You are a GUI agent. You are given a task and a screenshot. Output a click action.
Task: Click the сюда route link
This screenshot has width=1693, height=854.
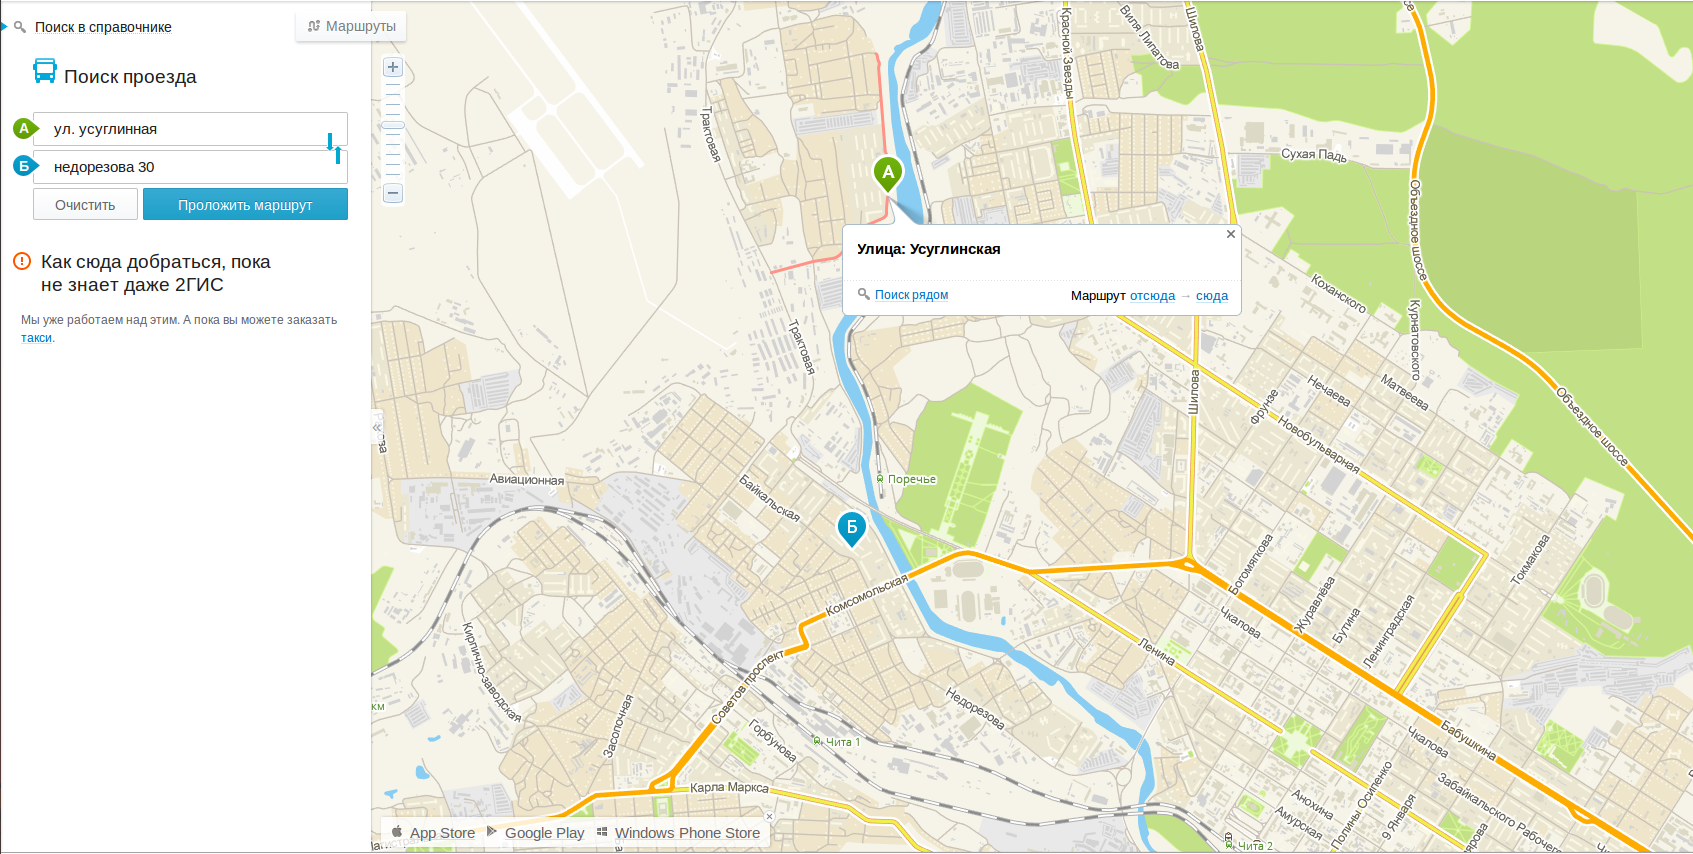click(x=1212, y=296)
